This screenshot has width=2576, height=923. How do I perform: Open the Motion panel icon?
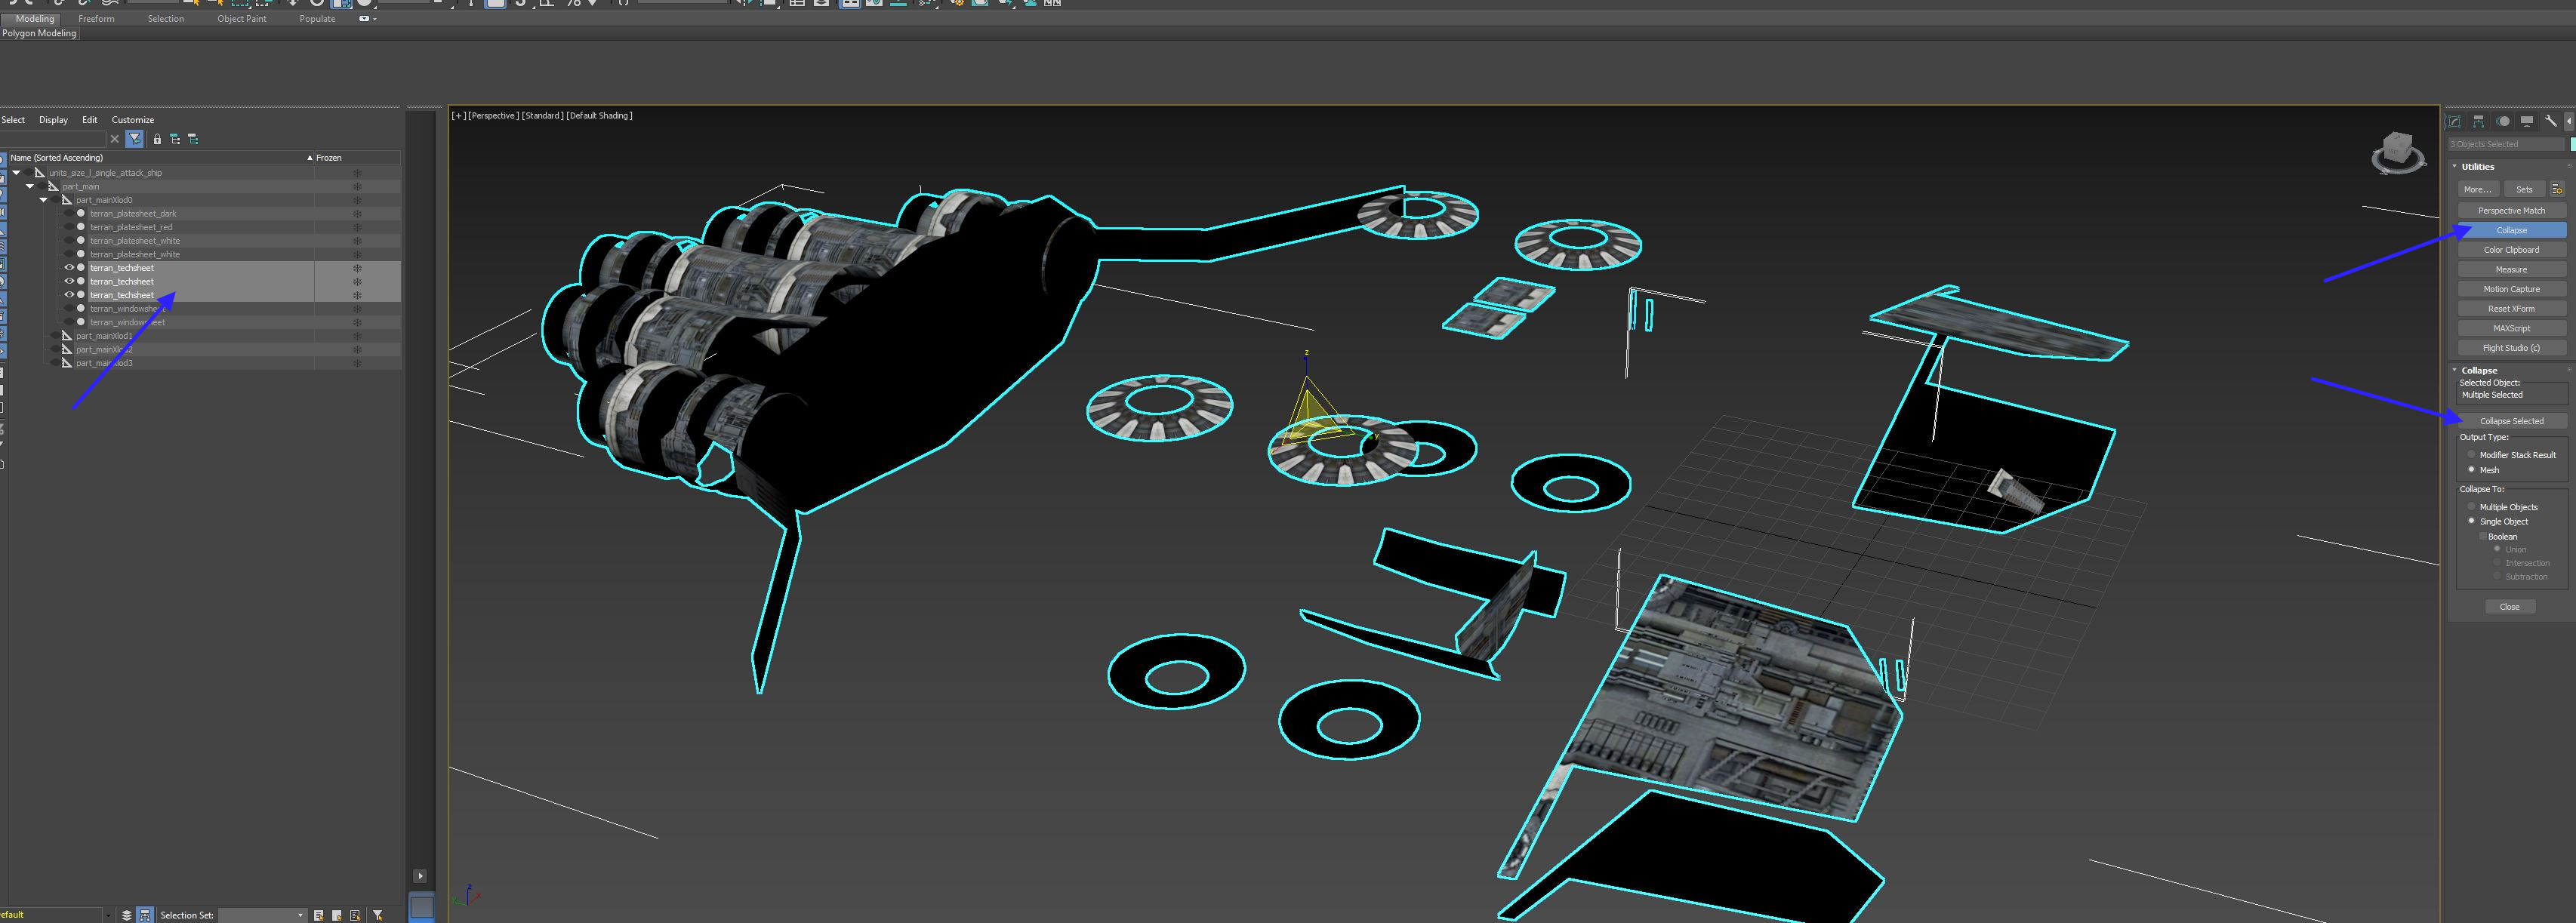pos(2502,121)
